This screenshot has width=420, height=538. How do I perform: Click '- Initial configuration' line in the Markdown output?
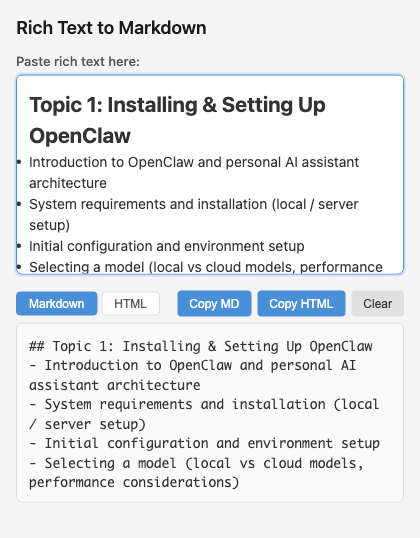(x=205, y=443)
